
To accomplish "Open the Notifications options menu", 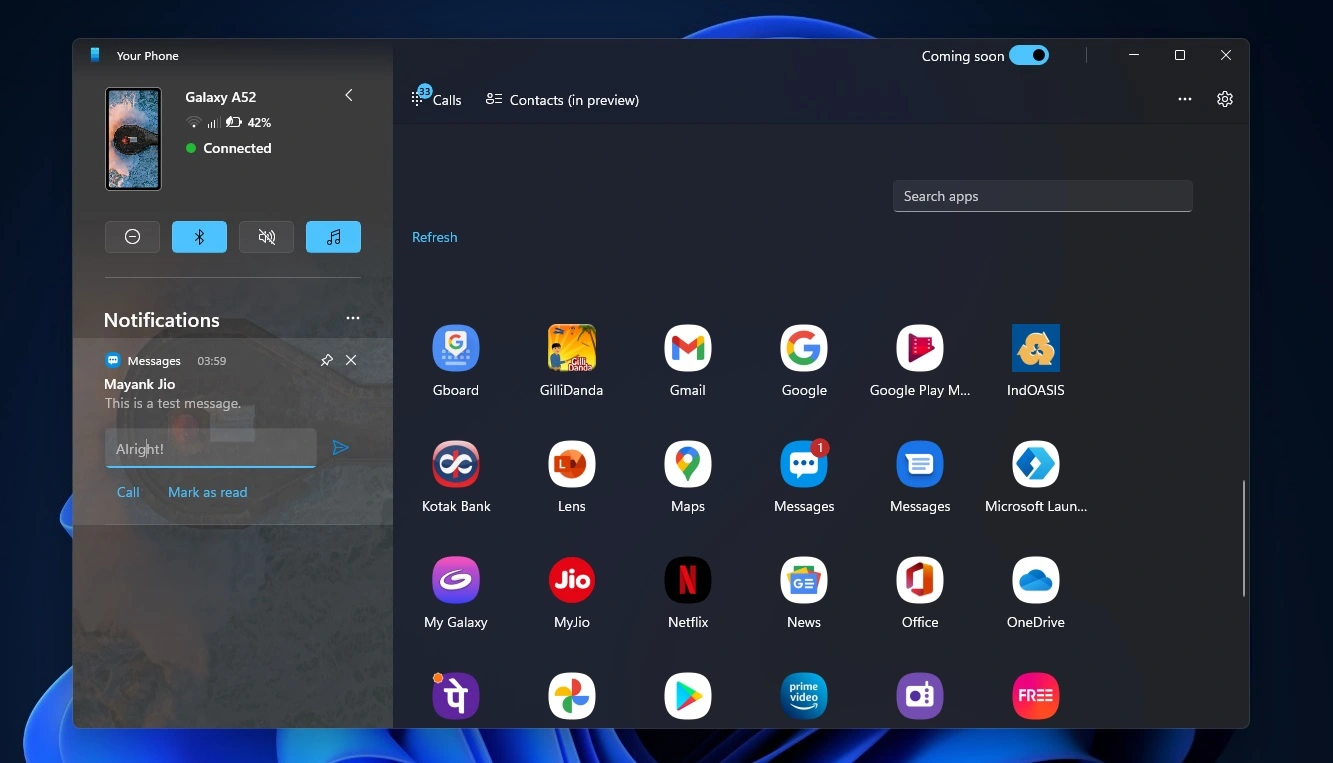I will pyautogui.click(x=352, y=317).
